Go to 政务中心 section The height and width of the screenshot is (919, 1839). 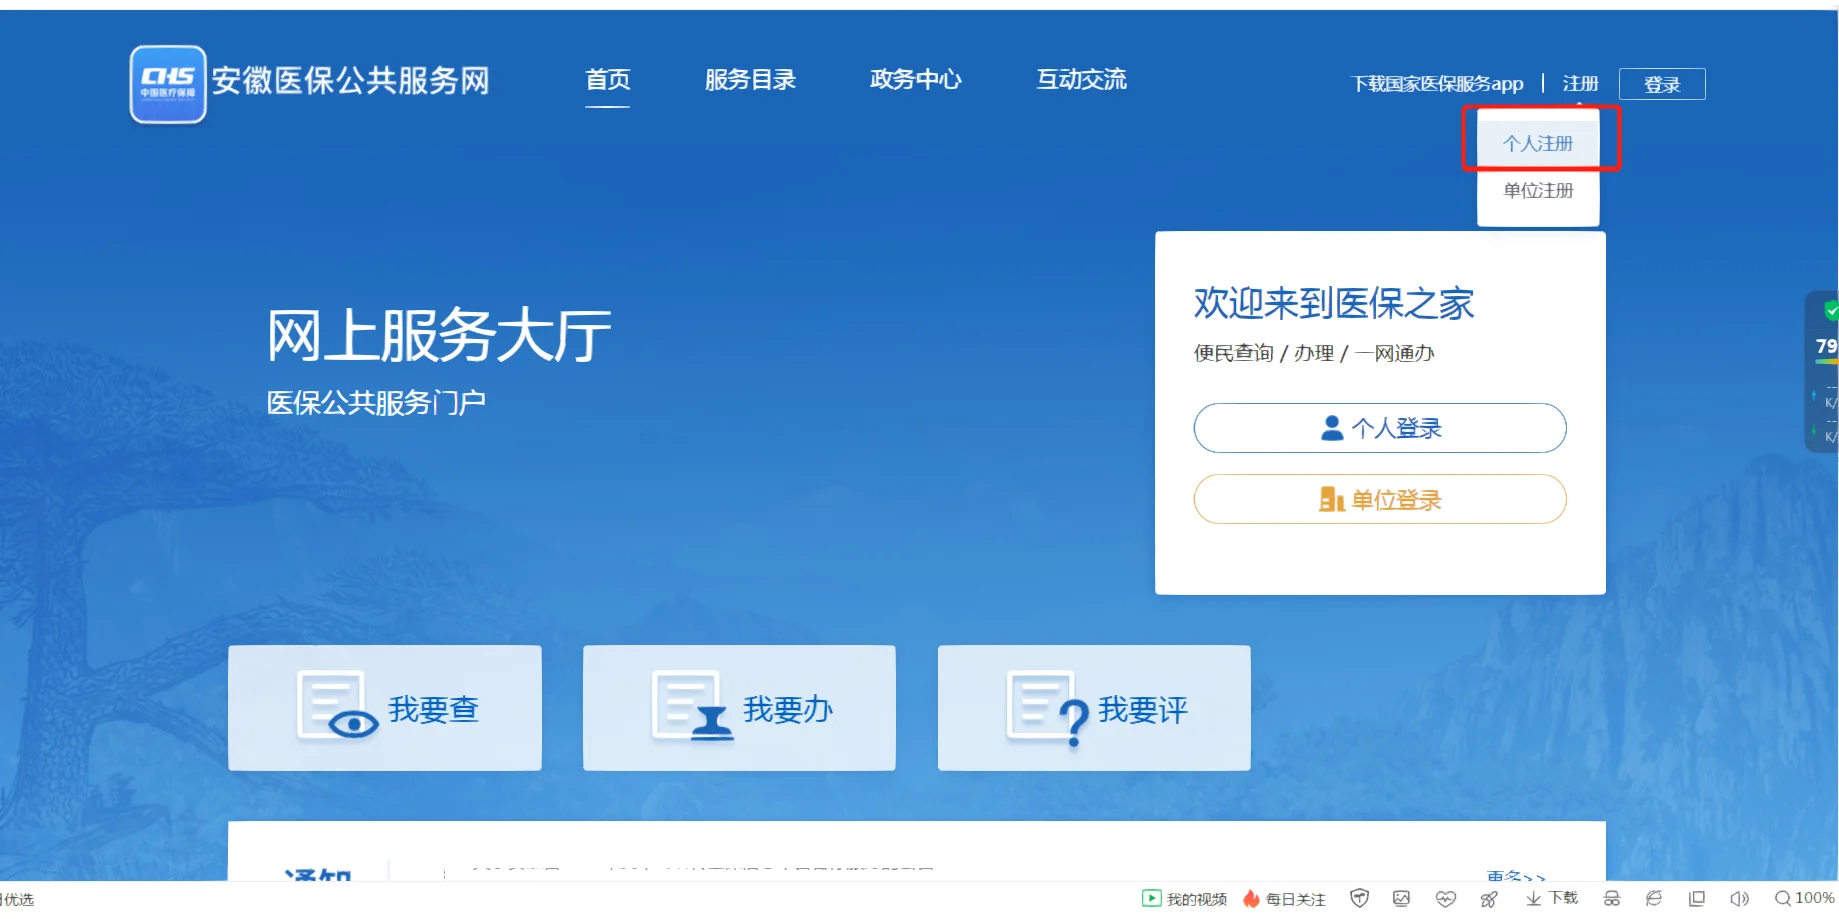click(x=915, y=79)
